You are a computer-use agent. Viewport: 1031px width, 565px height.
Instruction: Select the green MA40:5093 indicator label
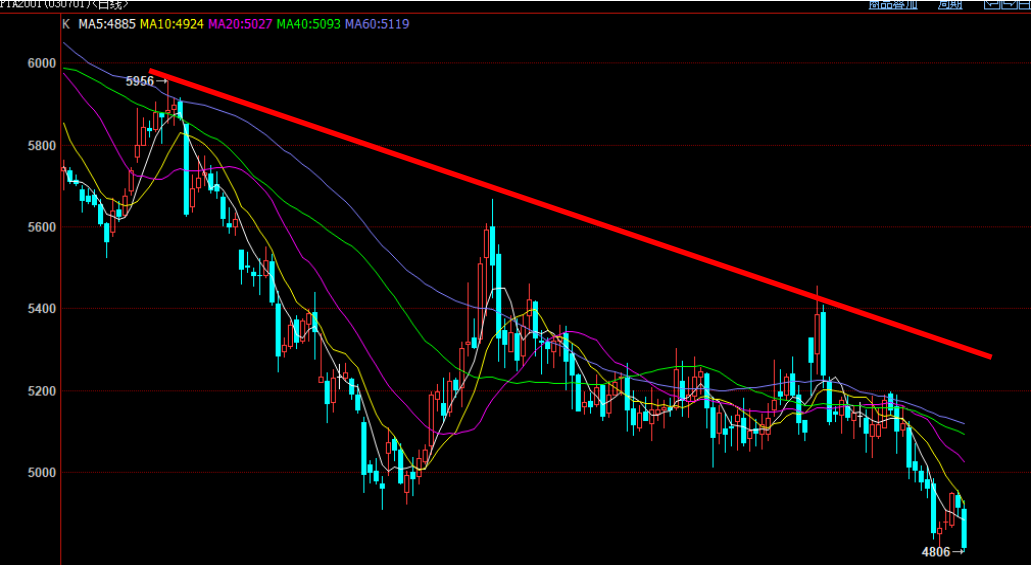click(308, 24)
